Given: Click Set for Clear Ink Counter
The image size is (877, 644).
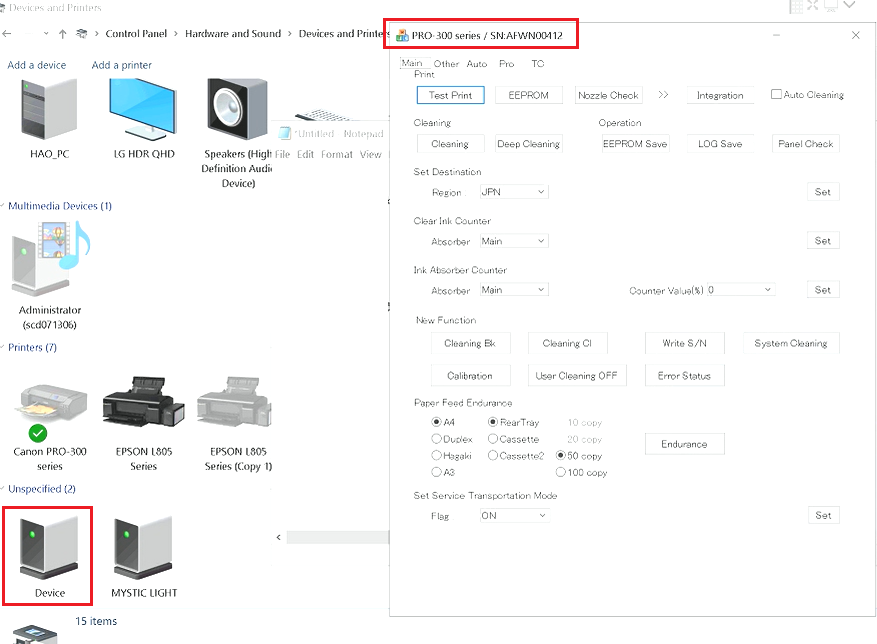Looking at the screenshot, I should click(823, 241).
